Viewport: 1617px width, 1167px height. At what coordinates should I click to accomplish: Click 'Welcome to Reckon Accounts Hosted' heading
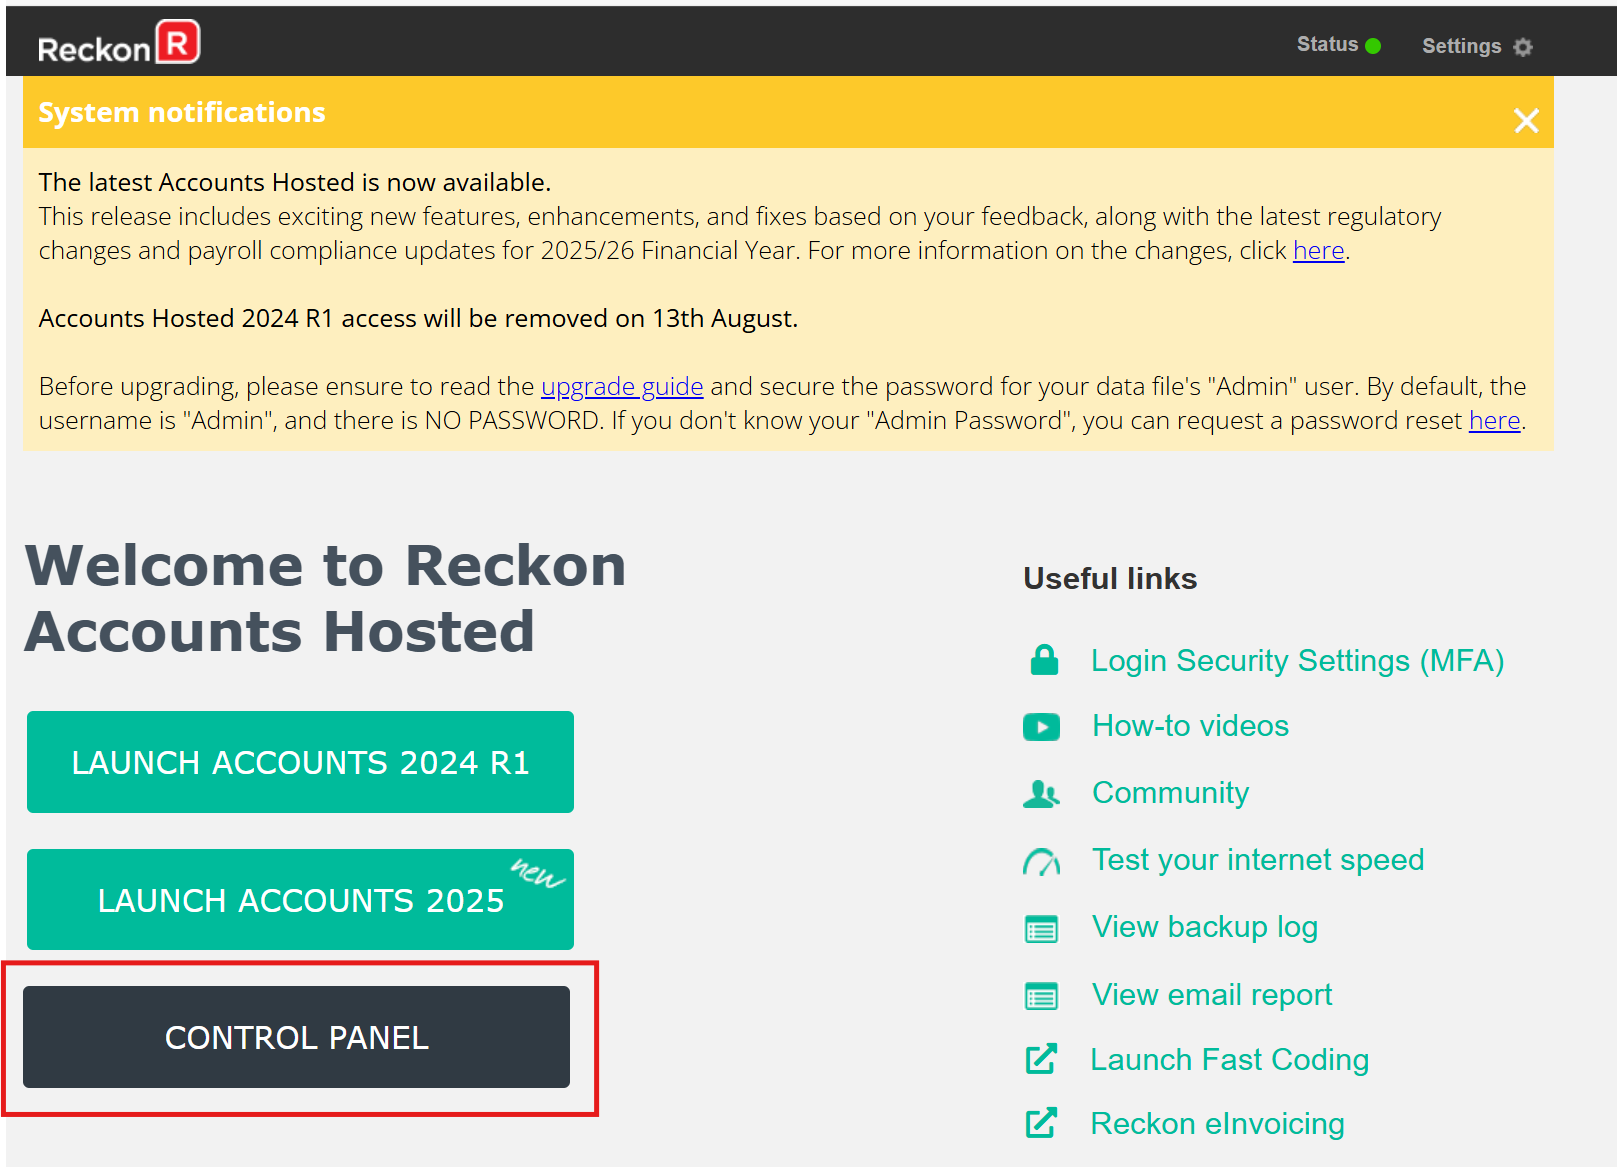(326, 598)
